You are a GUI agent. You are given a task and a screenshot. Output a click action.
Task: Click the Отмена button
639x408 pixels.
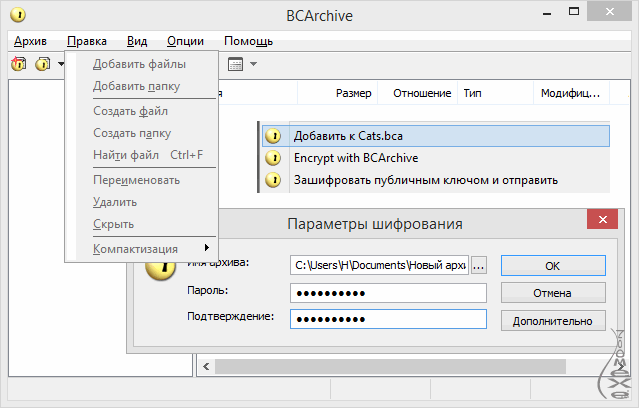553,293
